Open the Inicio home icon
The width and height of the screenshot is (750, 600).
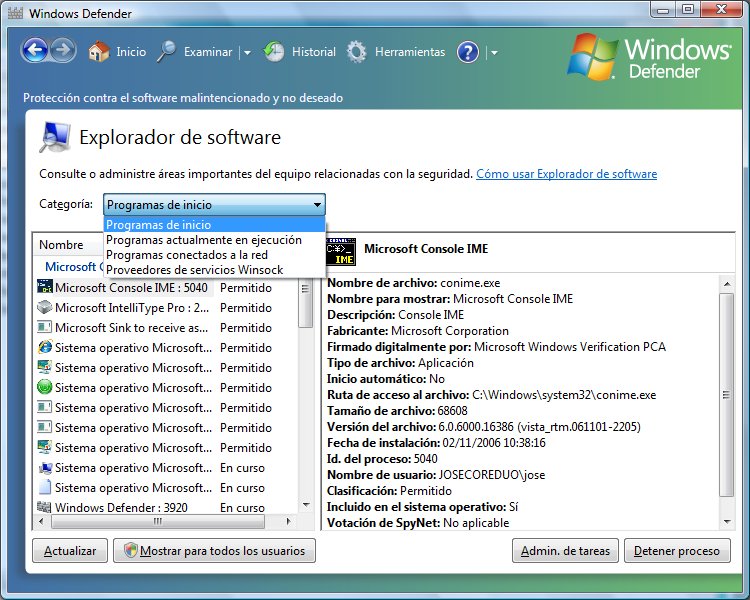coord(99,52)
